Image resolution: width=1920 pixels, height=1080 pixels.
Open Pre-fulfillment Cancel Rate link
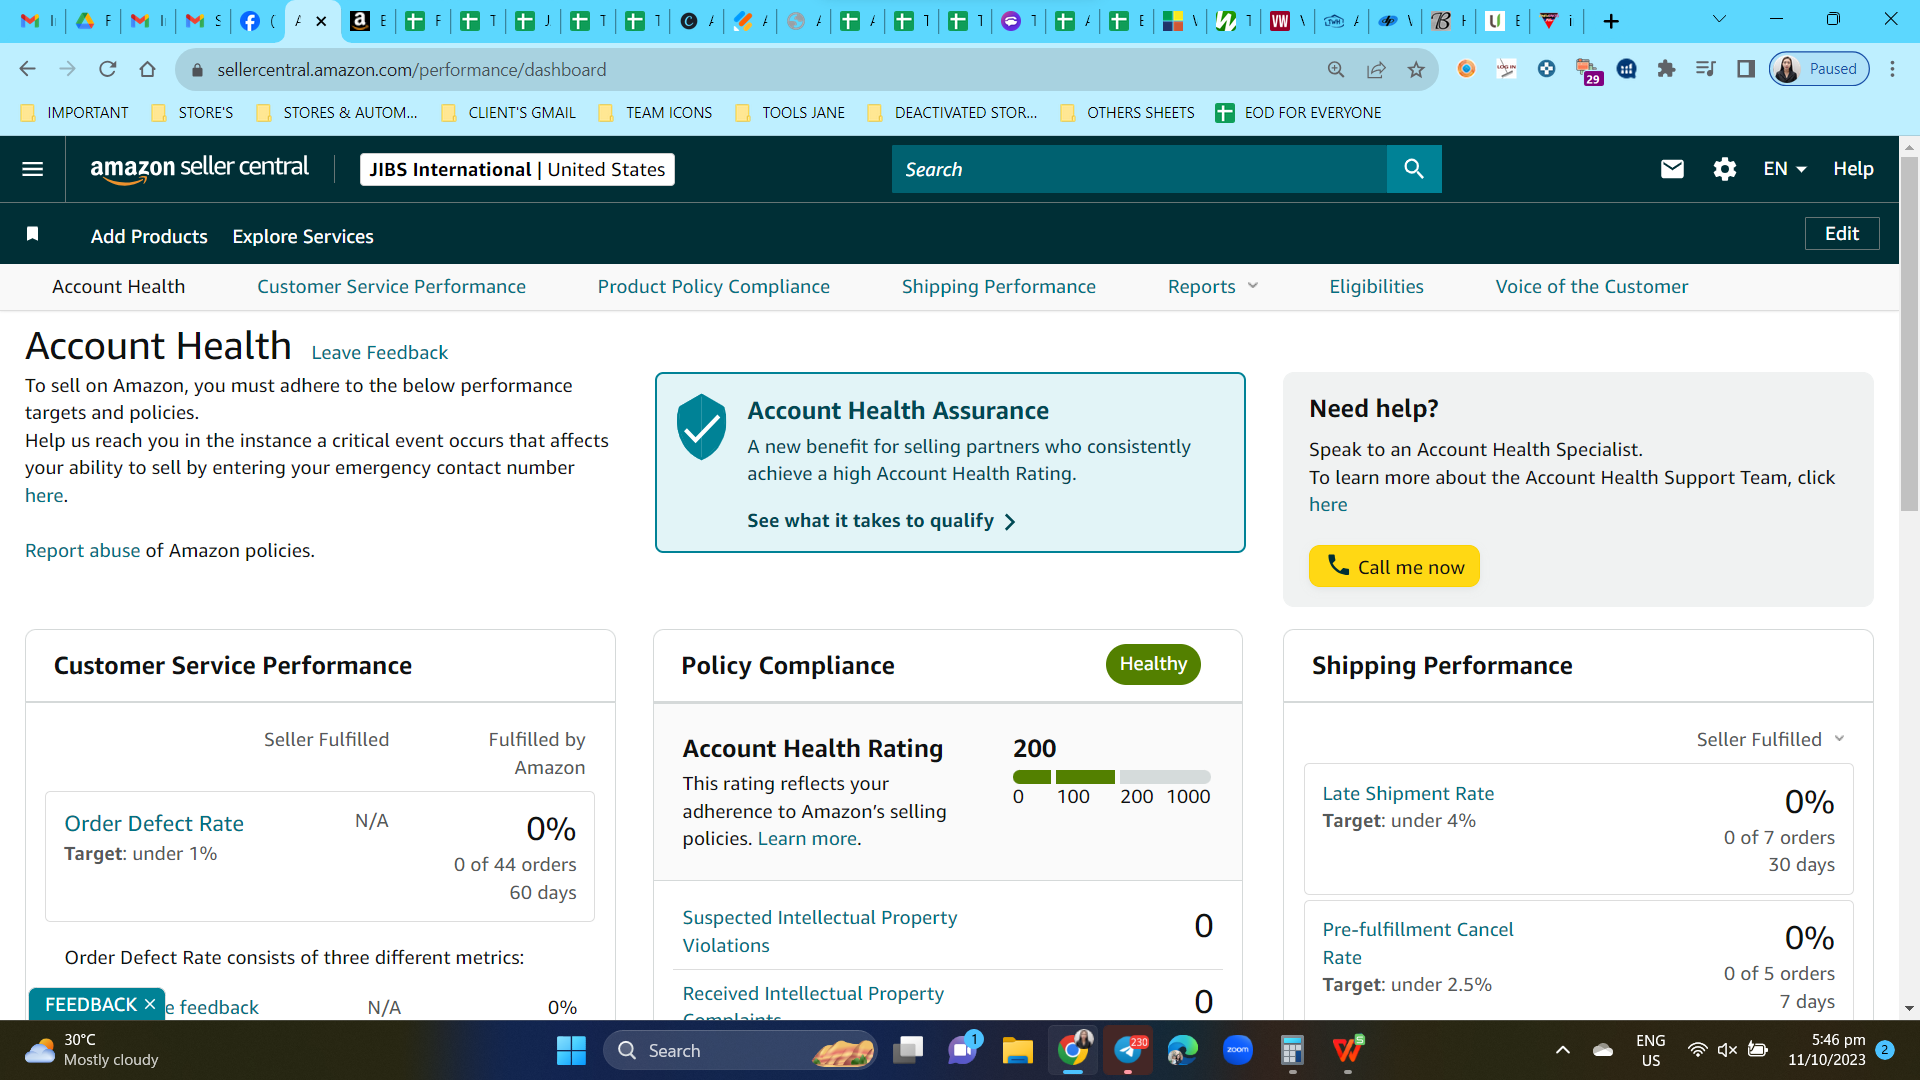click(x=1418, y=943)
